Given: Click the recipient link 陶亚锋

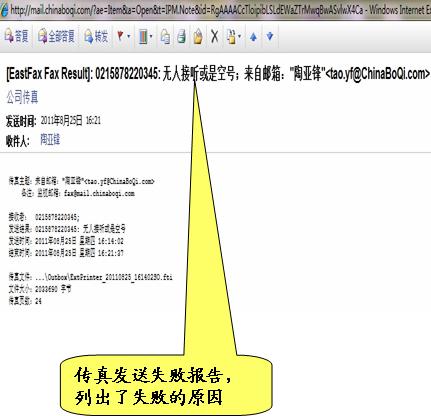Looking at the screenshot, I should coord(50,139).
